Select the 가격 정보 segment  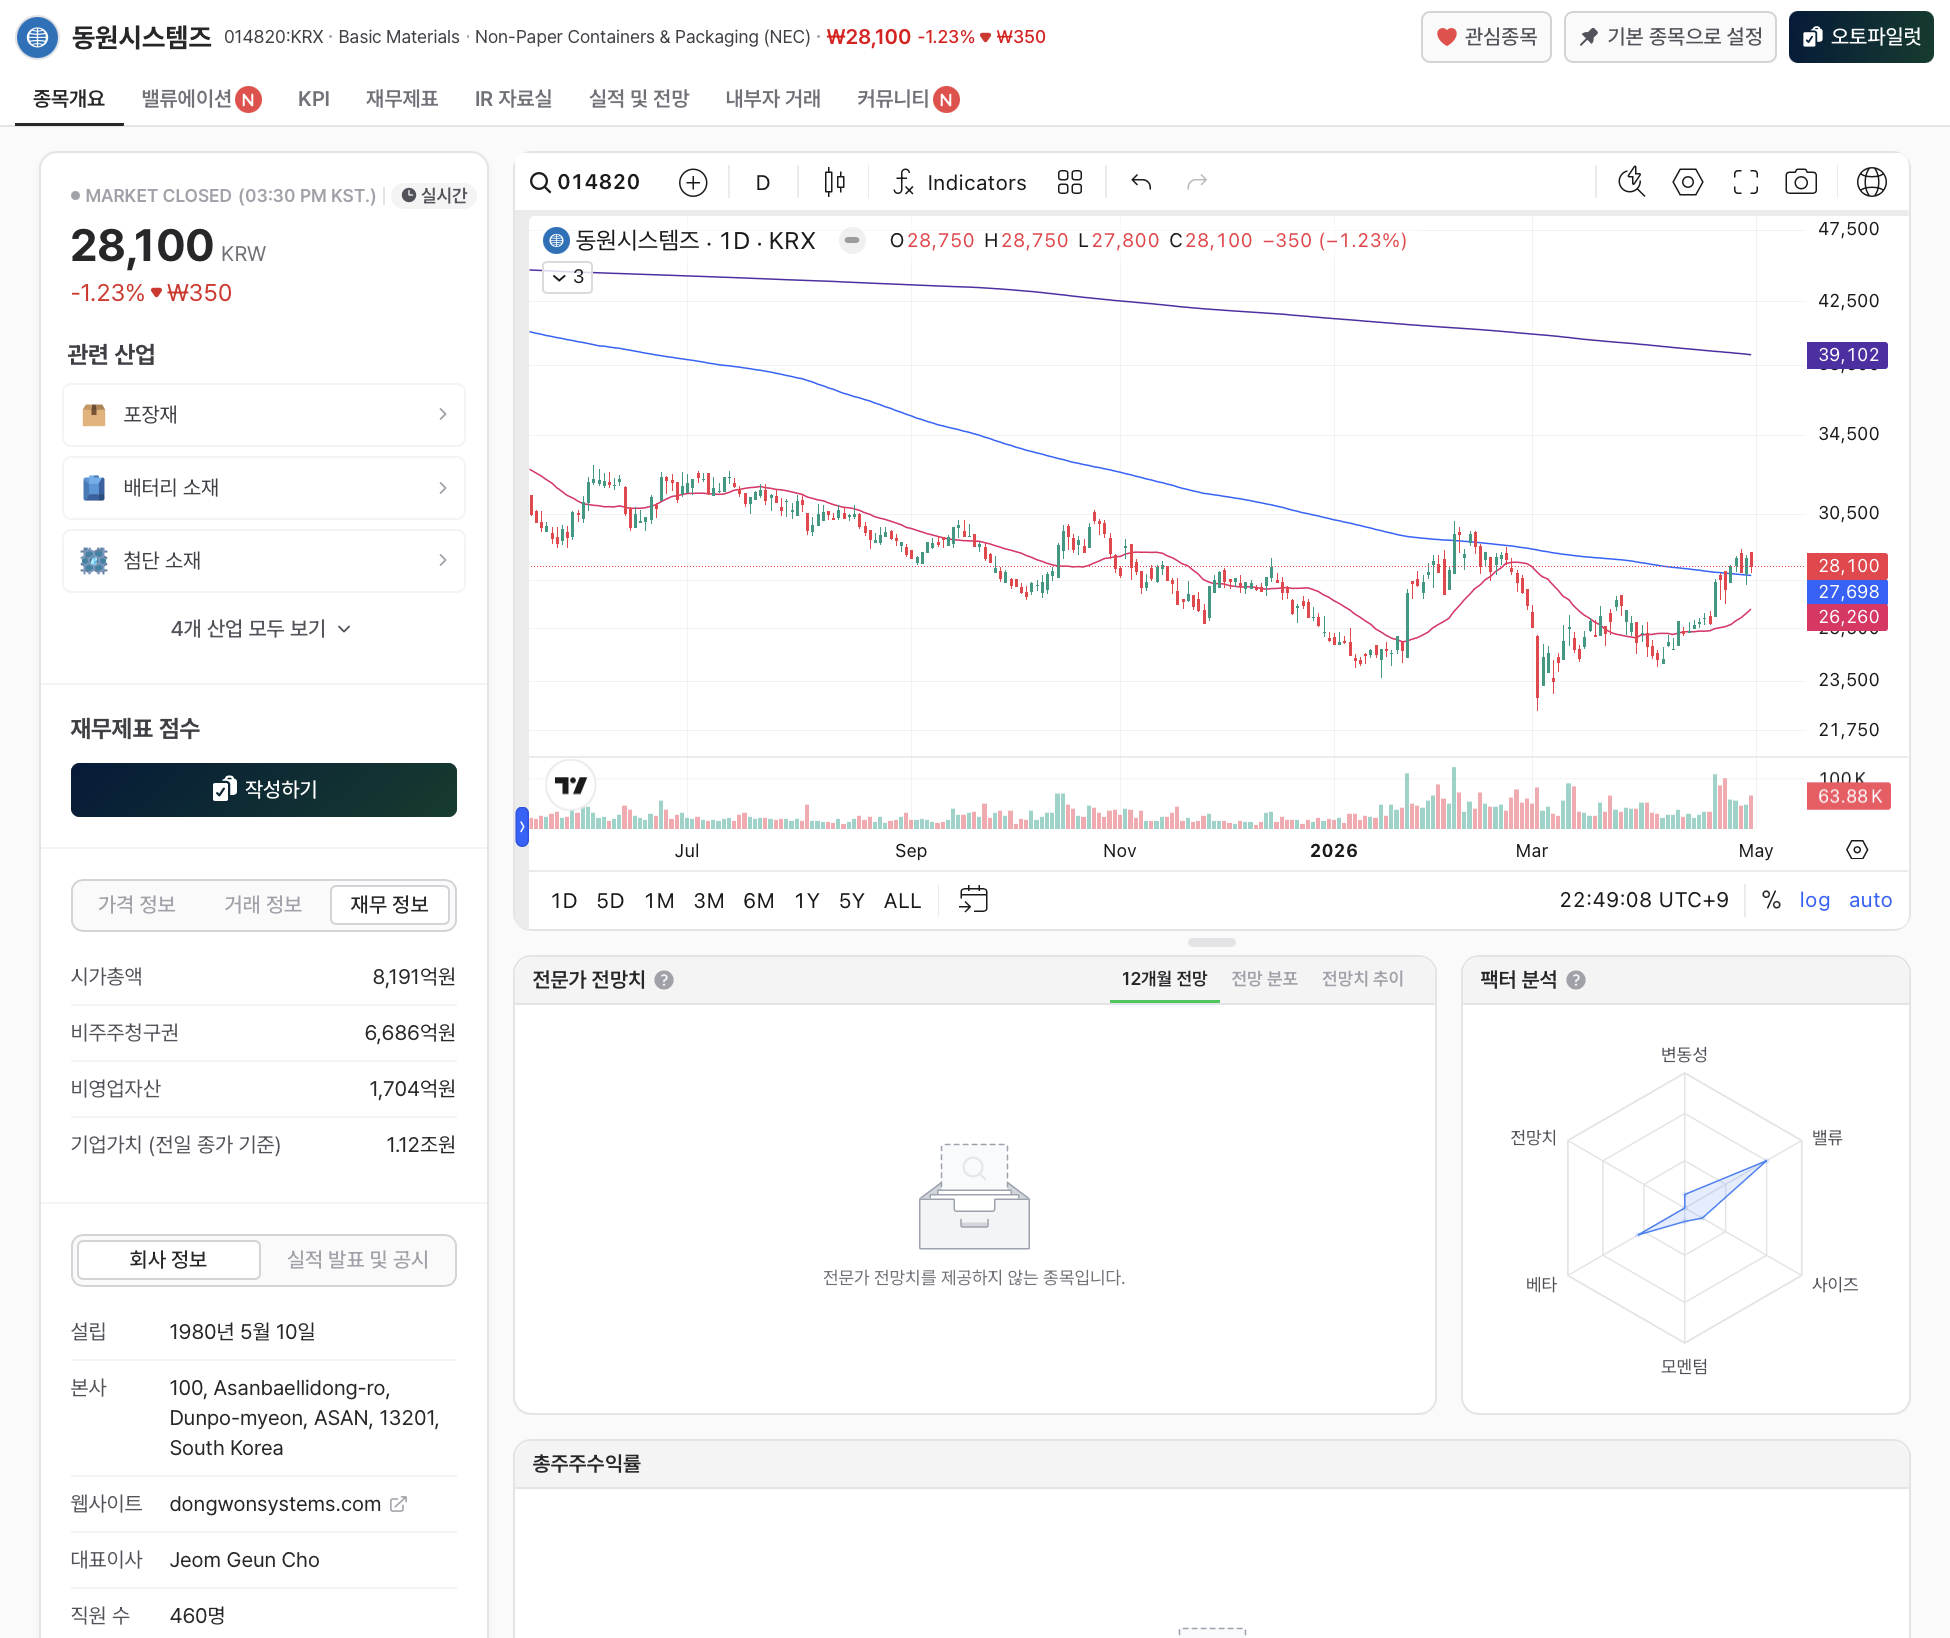click(137, 905)
